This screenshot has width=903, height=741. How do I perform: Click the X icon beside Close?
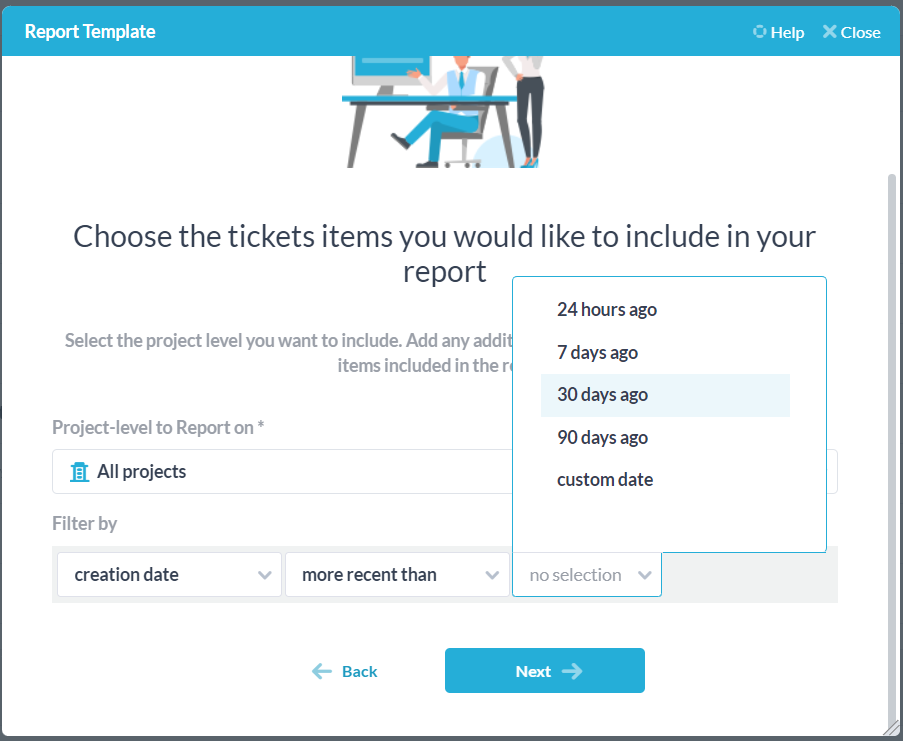829,32
